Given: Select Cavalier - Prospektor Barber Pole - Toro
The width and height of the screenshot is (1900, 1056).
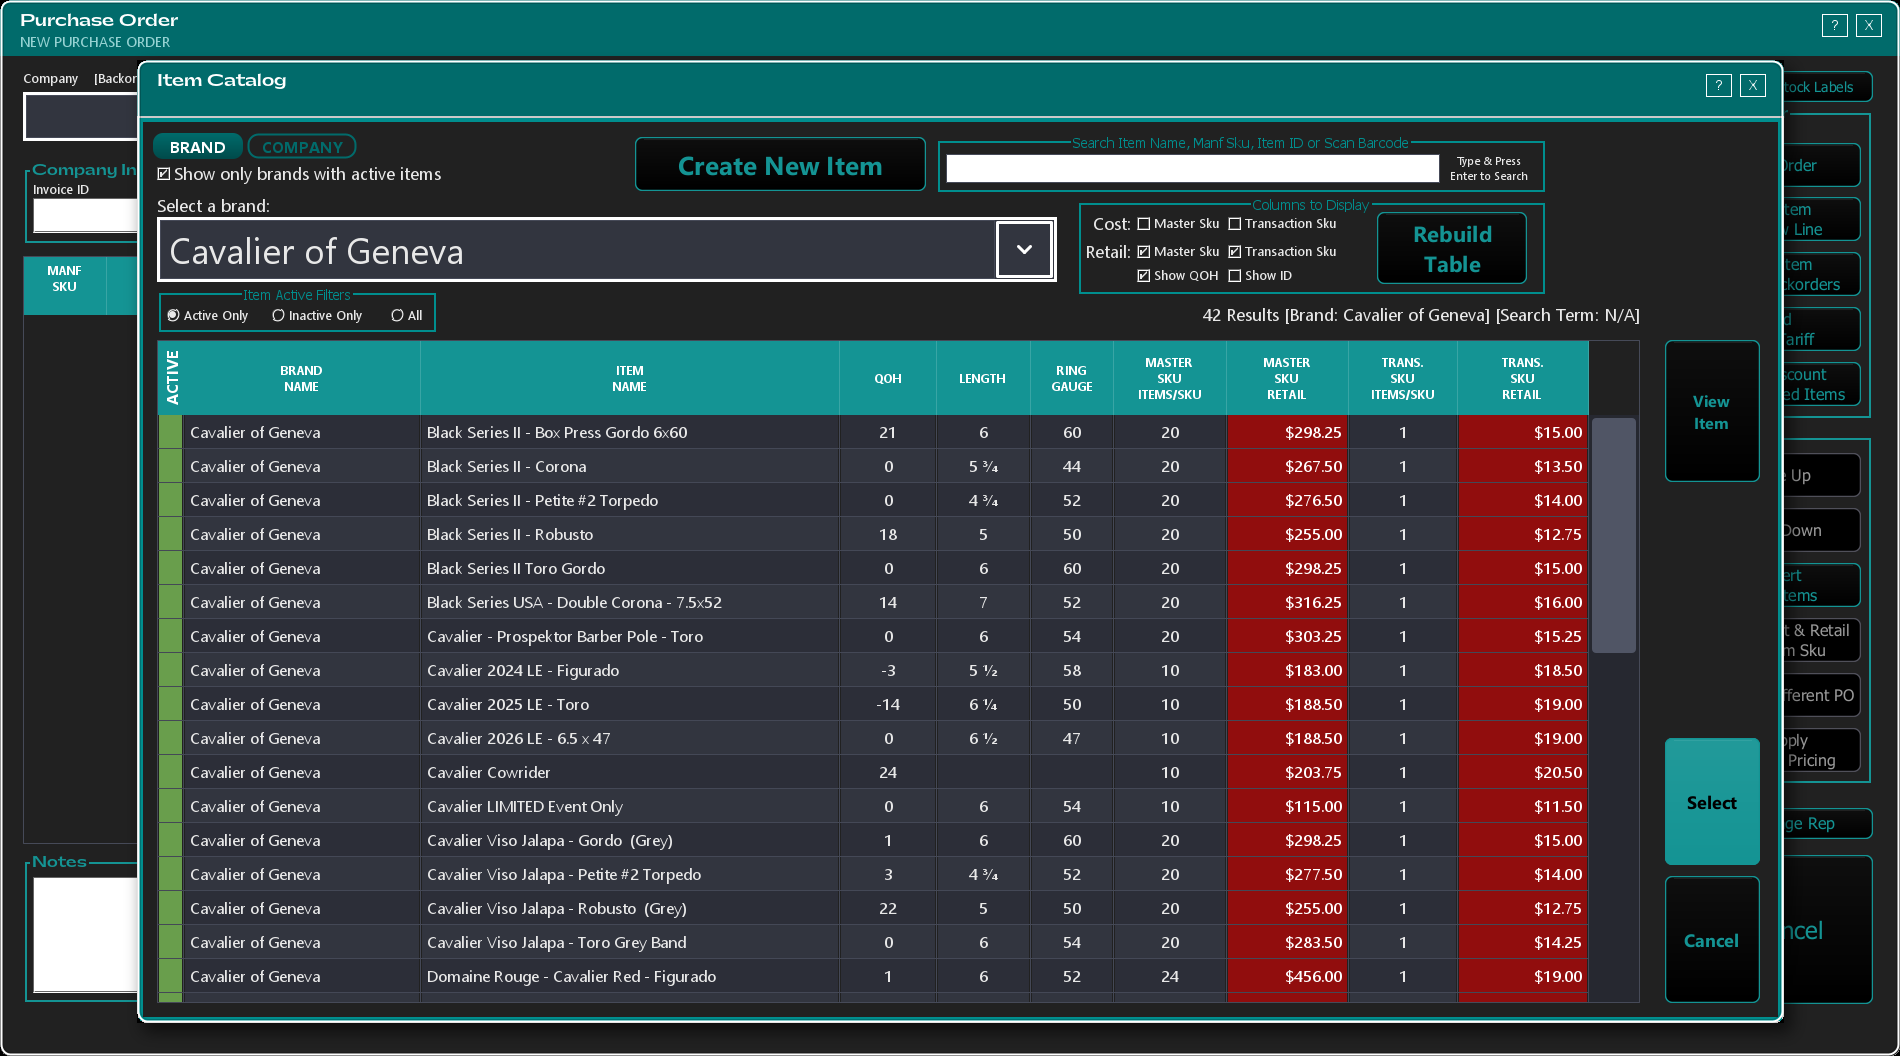Looking at the screenshot, I should 873,636.
